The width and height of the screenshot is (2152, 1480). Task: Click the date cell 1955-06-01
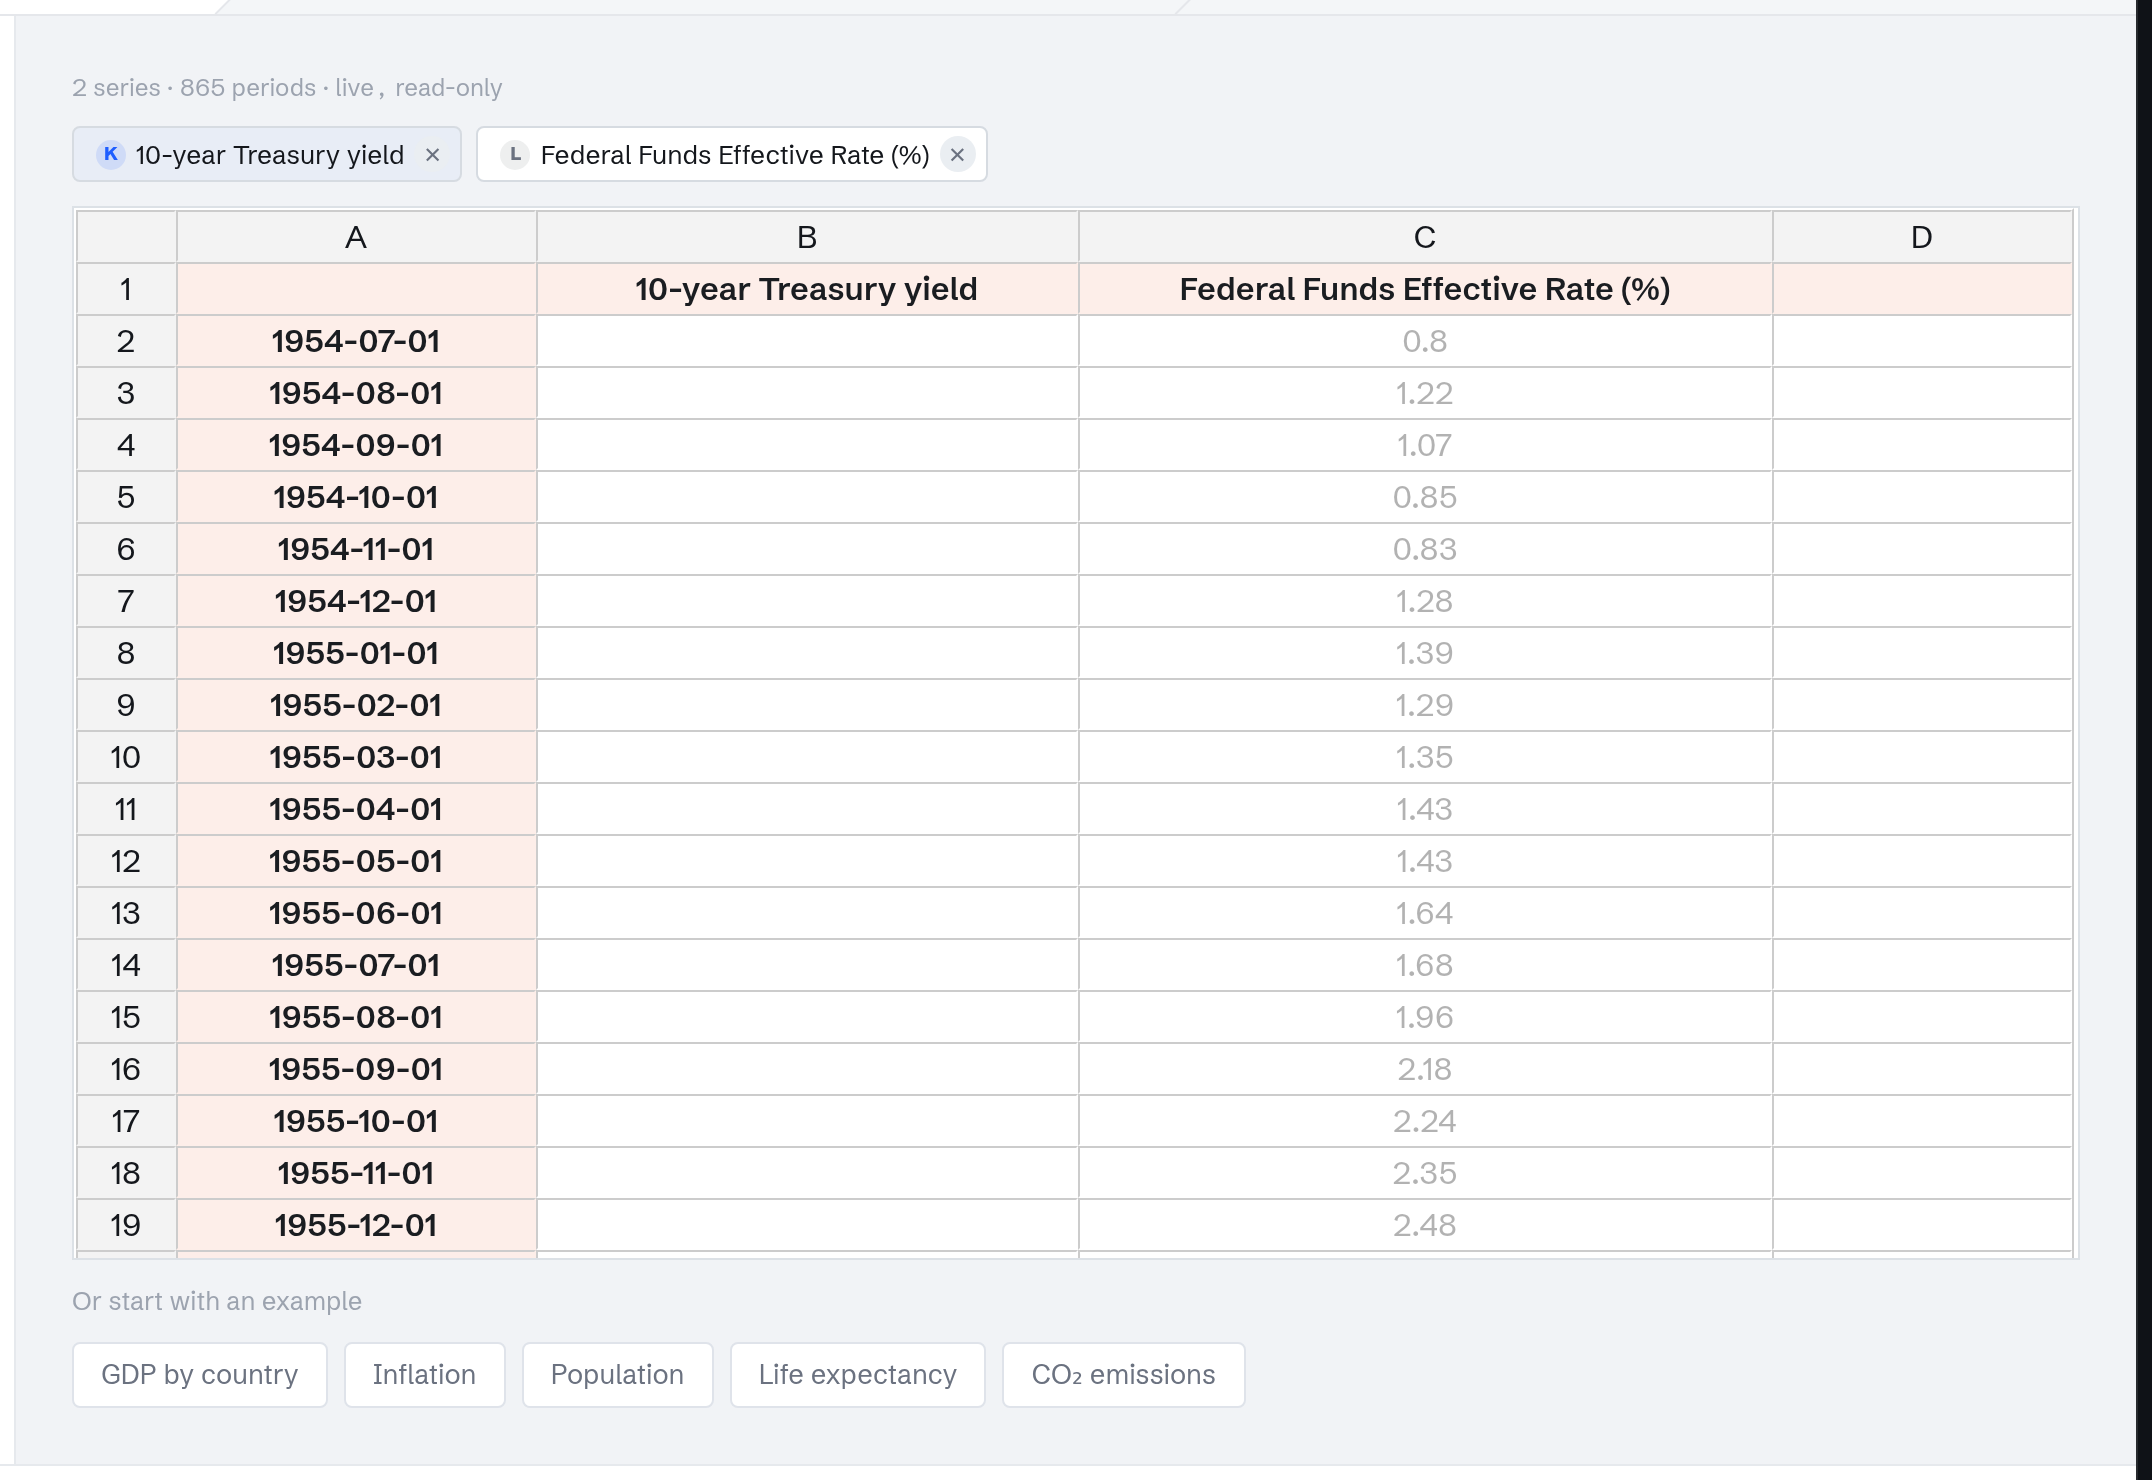(x=356, y=913)
